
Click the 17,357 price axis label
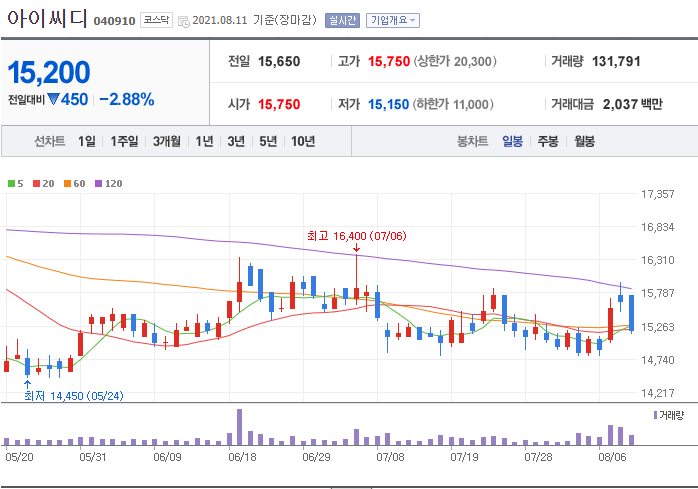click(657, 194)
